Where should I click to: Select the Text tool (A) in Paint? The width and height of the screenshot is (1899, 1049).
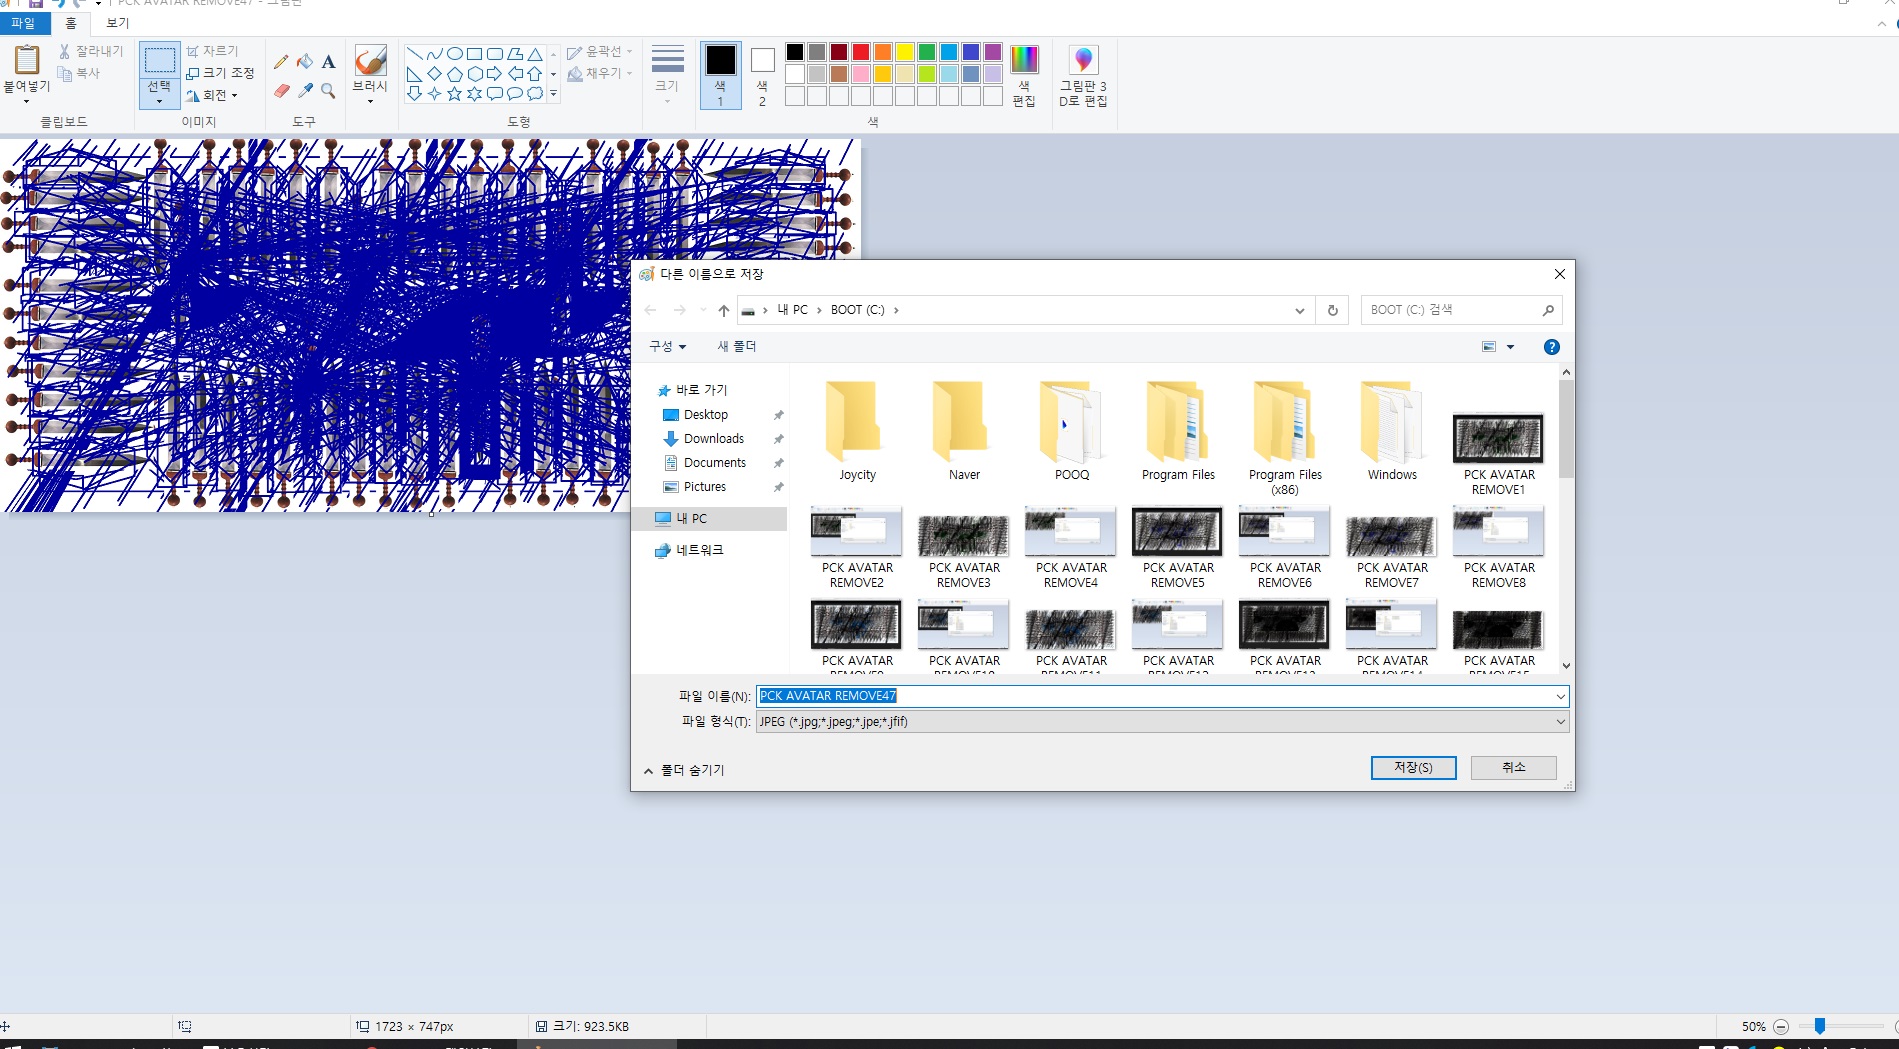point(328,62)
